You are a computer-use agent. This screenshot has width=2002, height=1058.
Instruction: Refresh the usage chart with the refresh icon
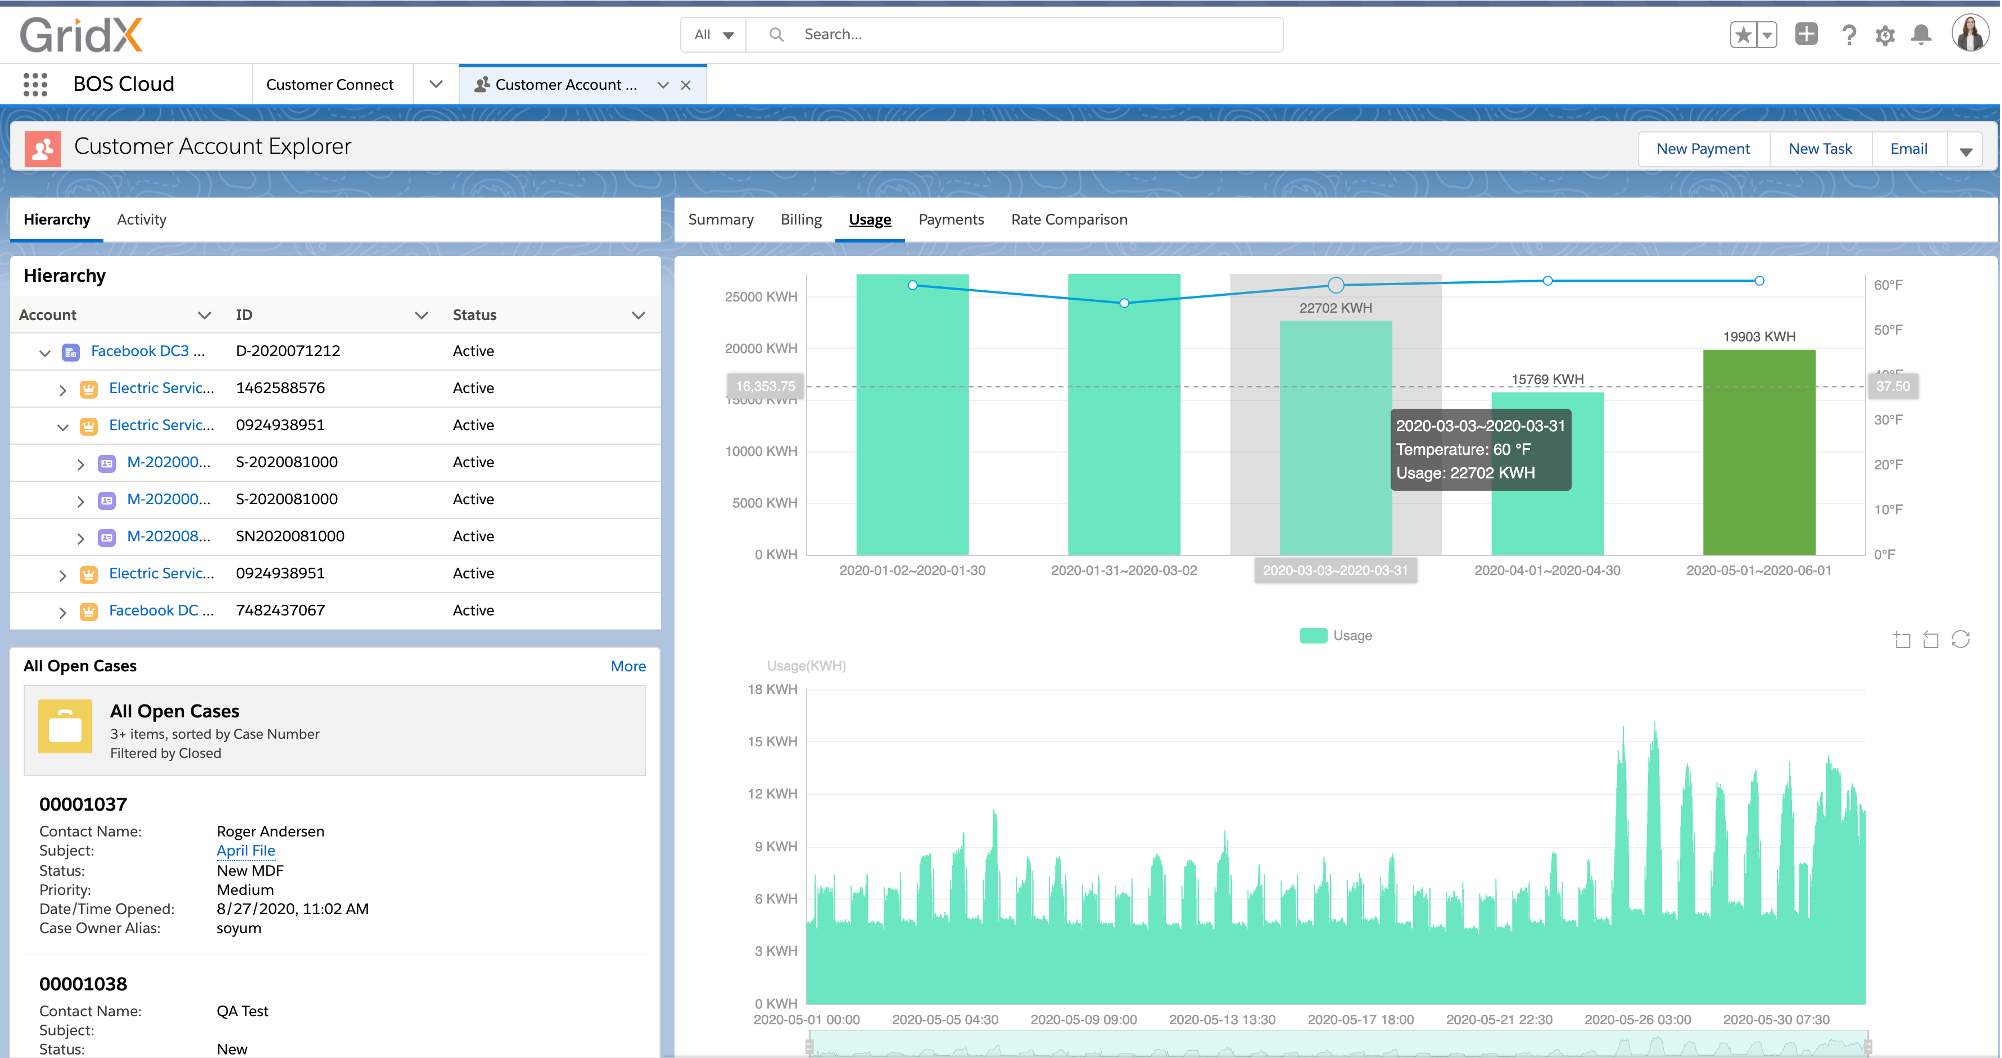1960,639
